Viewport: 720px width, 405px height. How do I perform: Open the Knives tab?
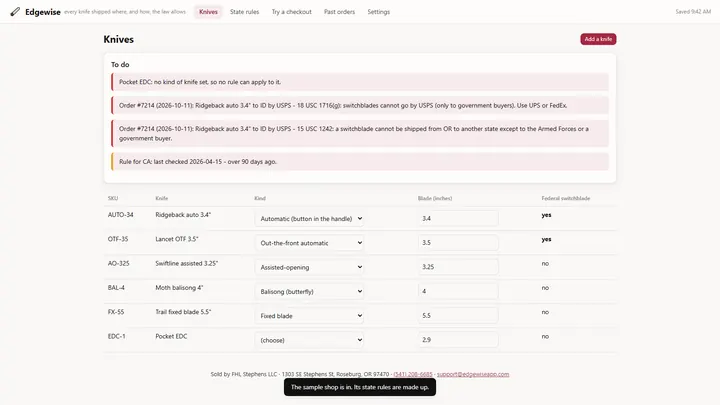pyautogui.click(x=208, y=12)
